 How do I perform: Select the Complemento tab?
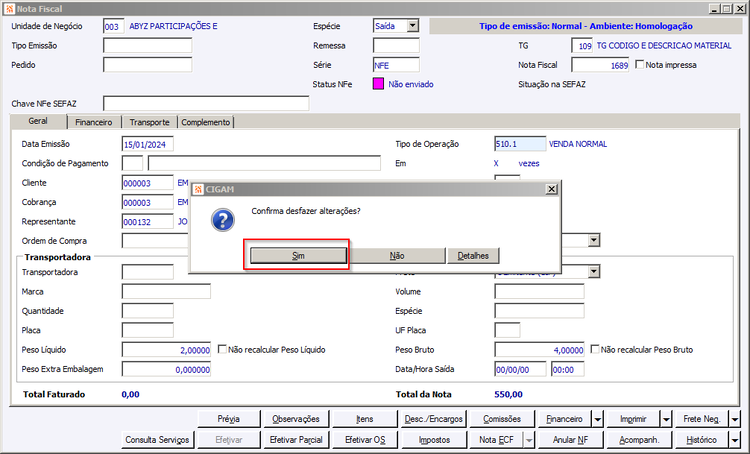(206, 122)
